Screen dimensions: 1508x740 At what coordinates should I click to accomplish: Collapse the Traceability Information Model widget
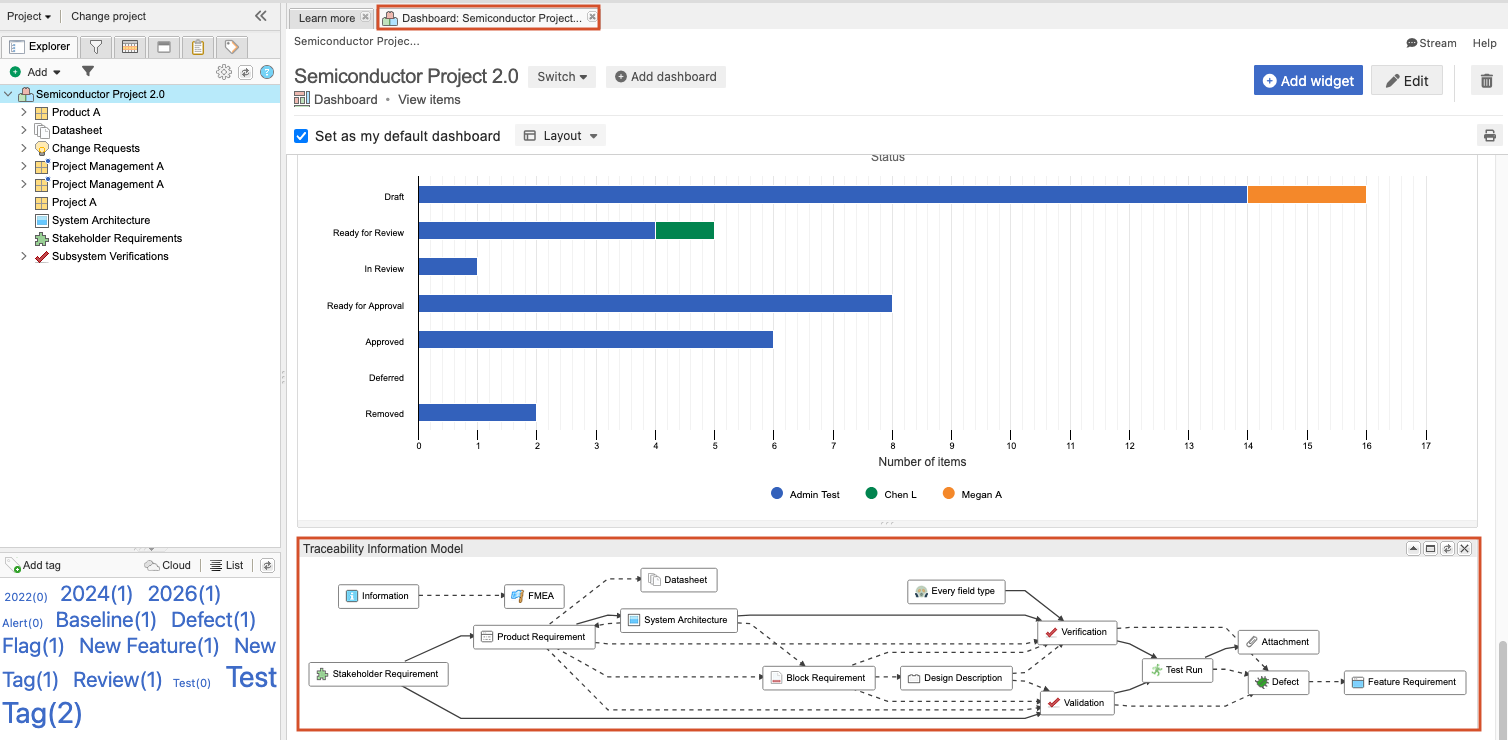click(x=1413, y=549)
